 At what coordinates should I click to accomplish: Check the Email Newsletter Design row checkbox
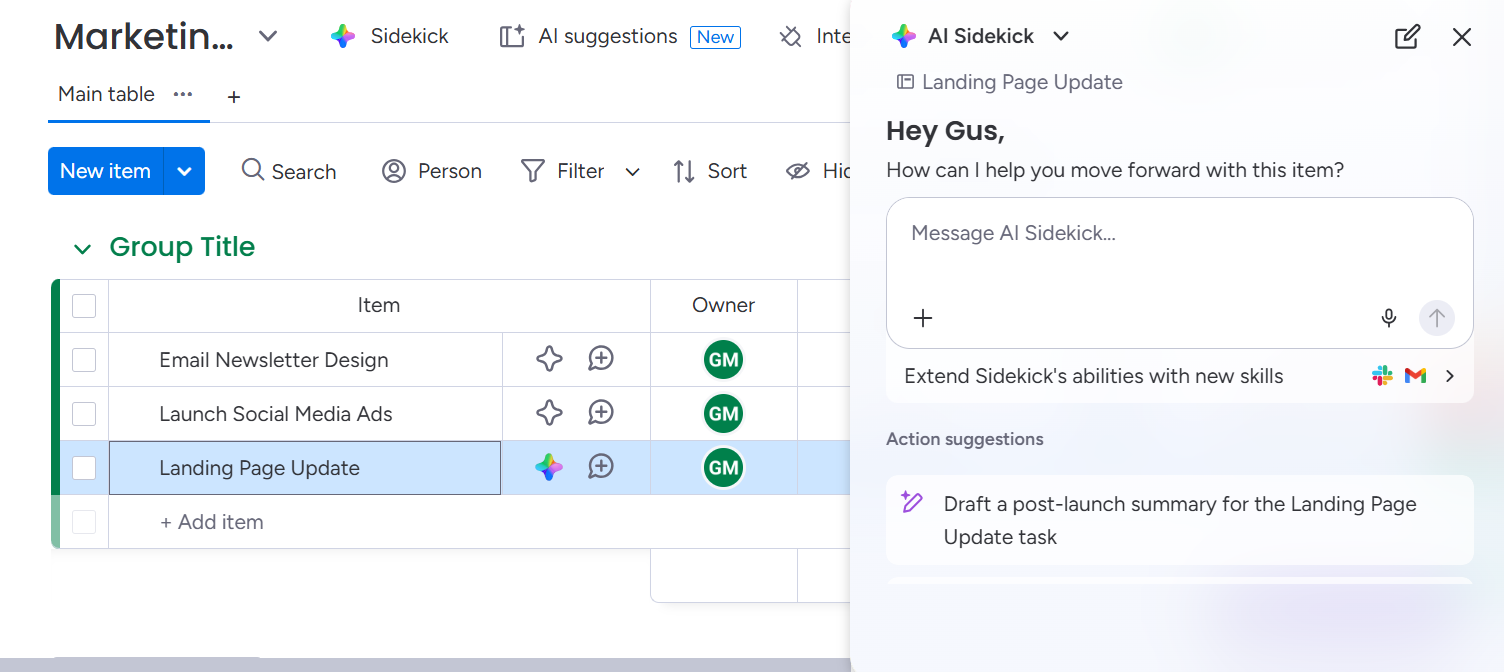(84, 360)
